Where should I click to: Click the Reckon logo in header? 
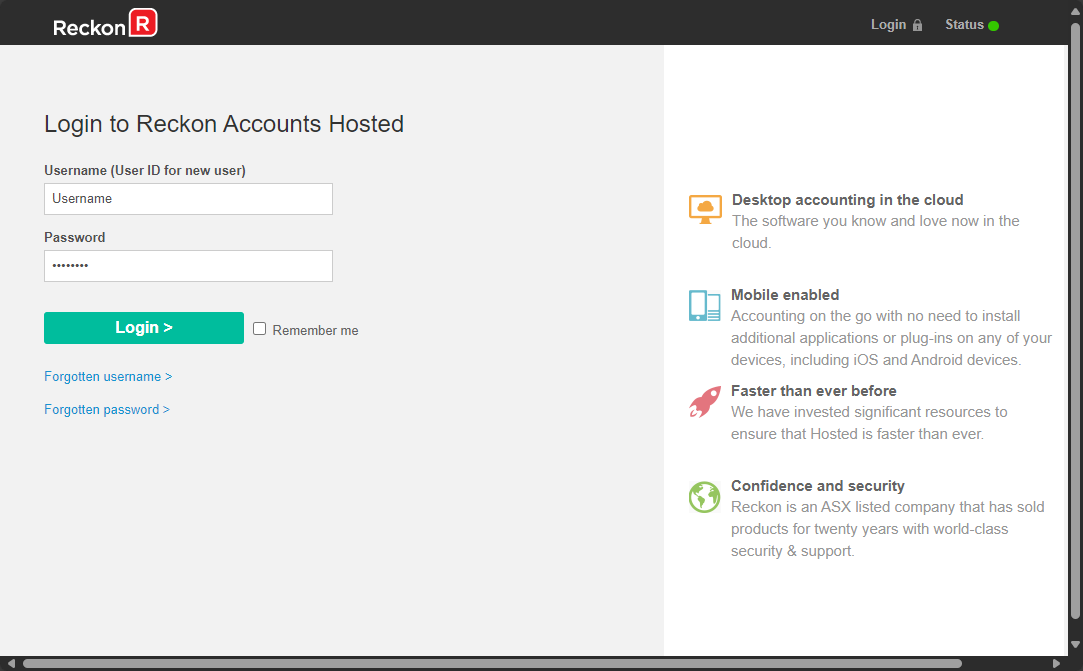click(x=105, y=23)
